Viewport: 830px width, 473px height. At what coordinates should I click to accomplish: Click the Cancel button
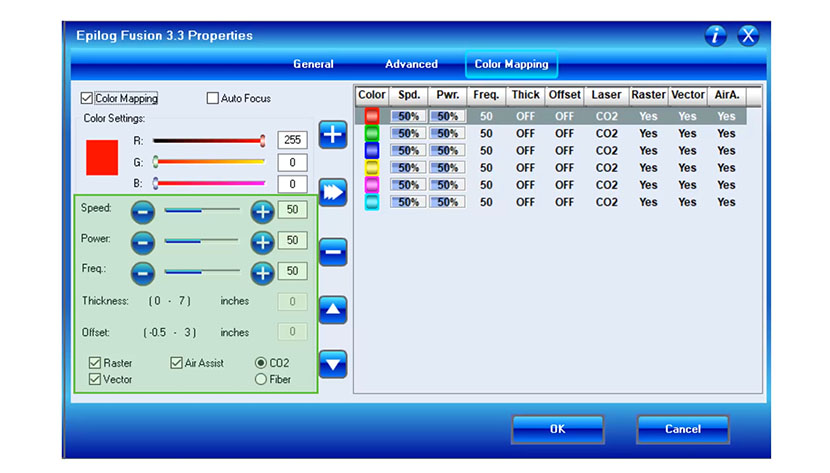pos(682,429)
